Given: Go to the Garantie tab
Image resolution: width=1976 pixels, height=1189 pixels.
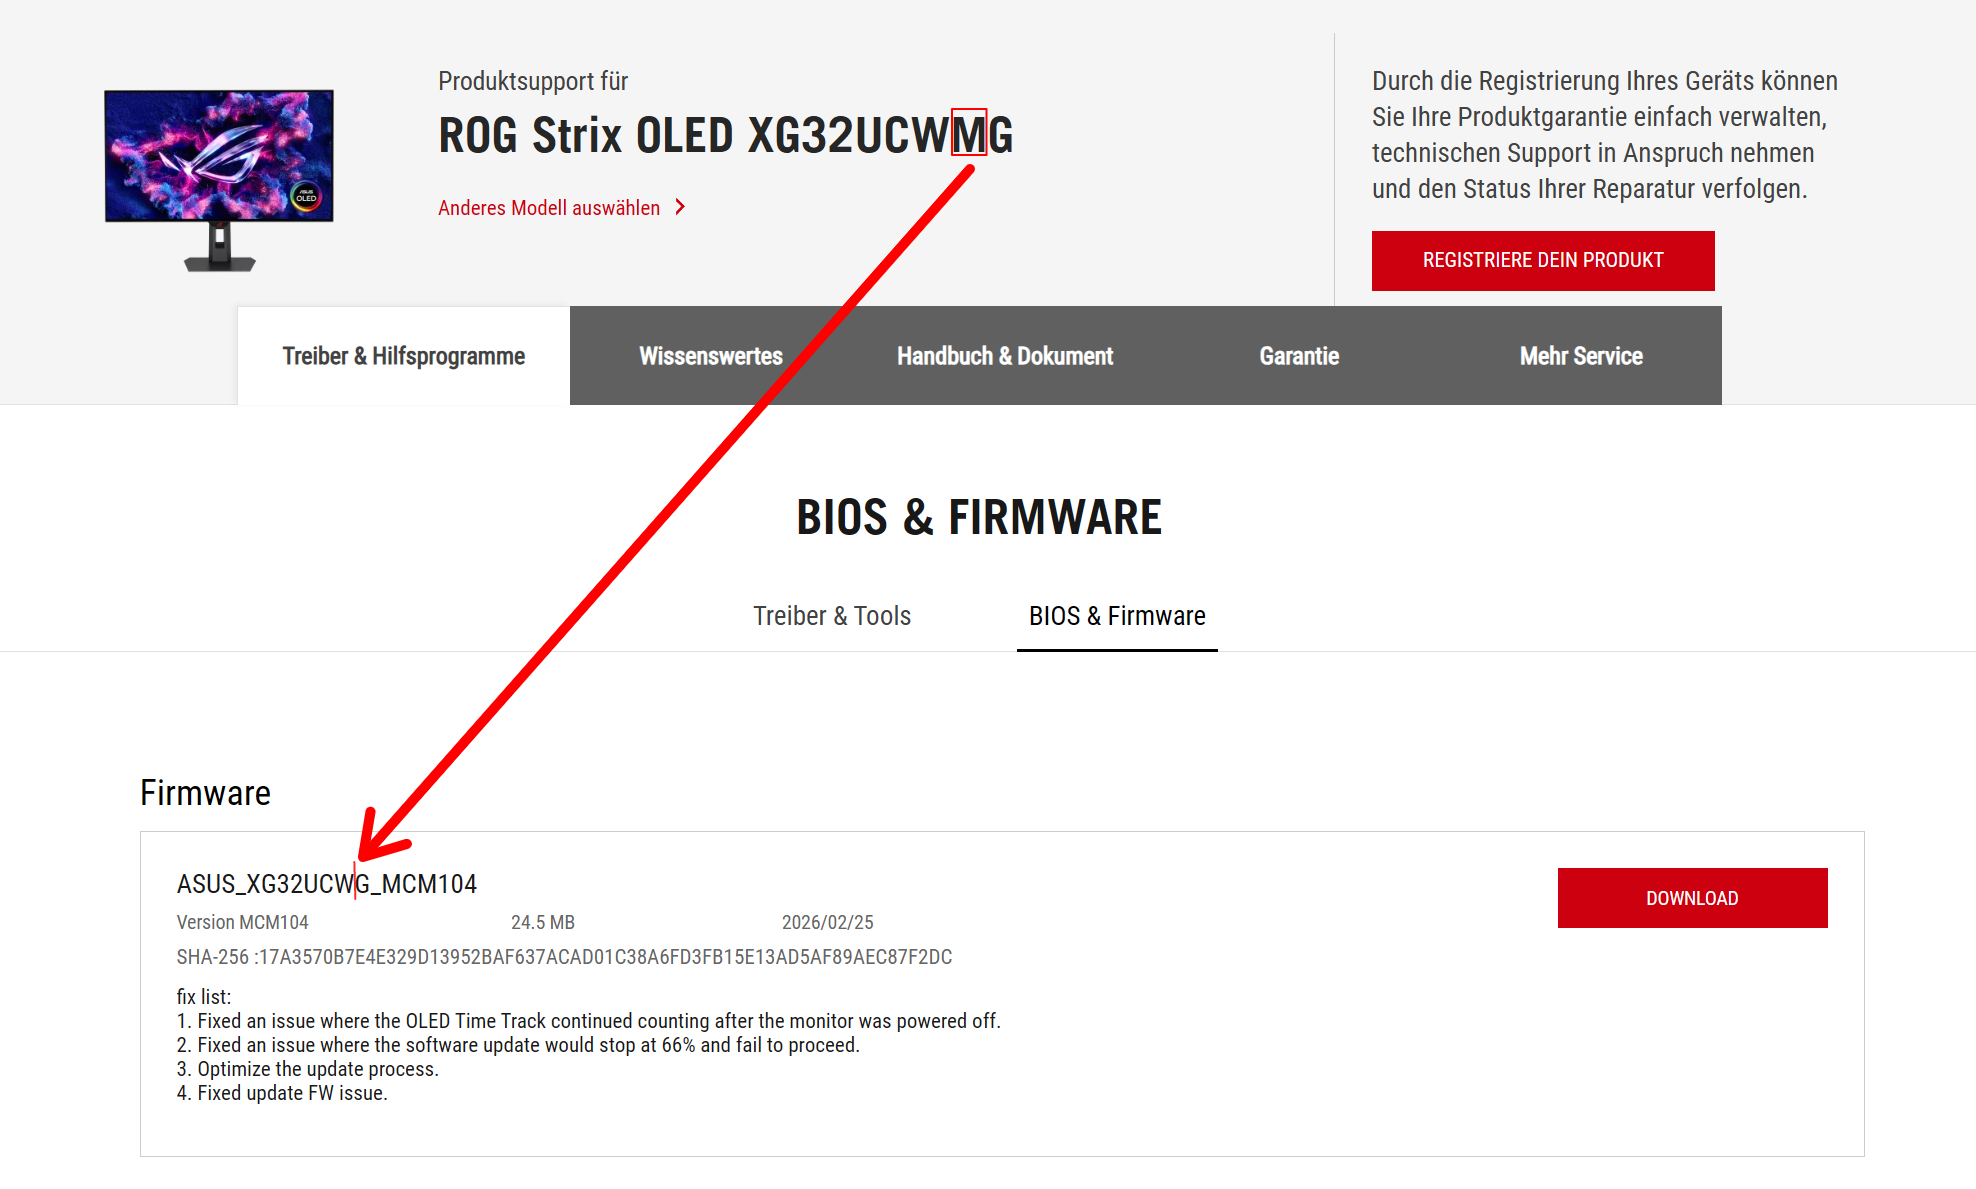Looking at the screenshot, I should [x=1298, y=356].
